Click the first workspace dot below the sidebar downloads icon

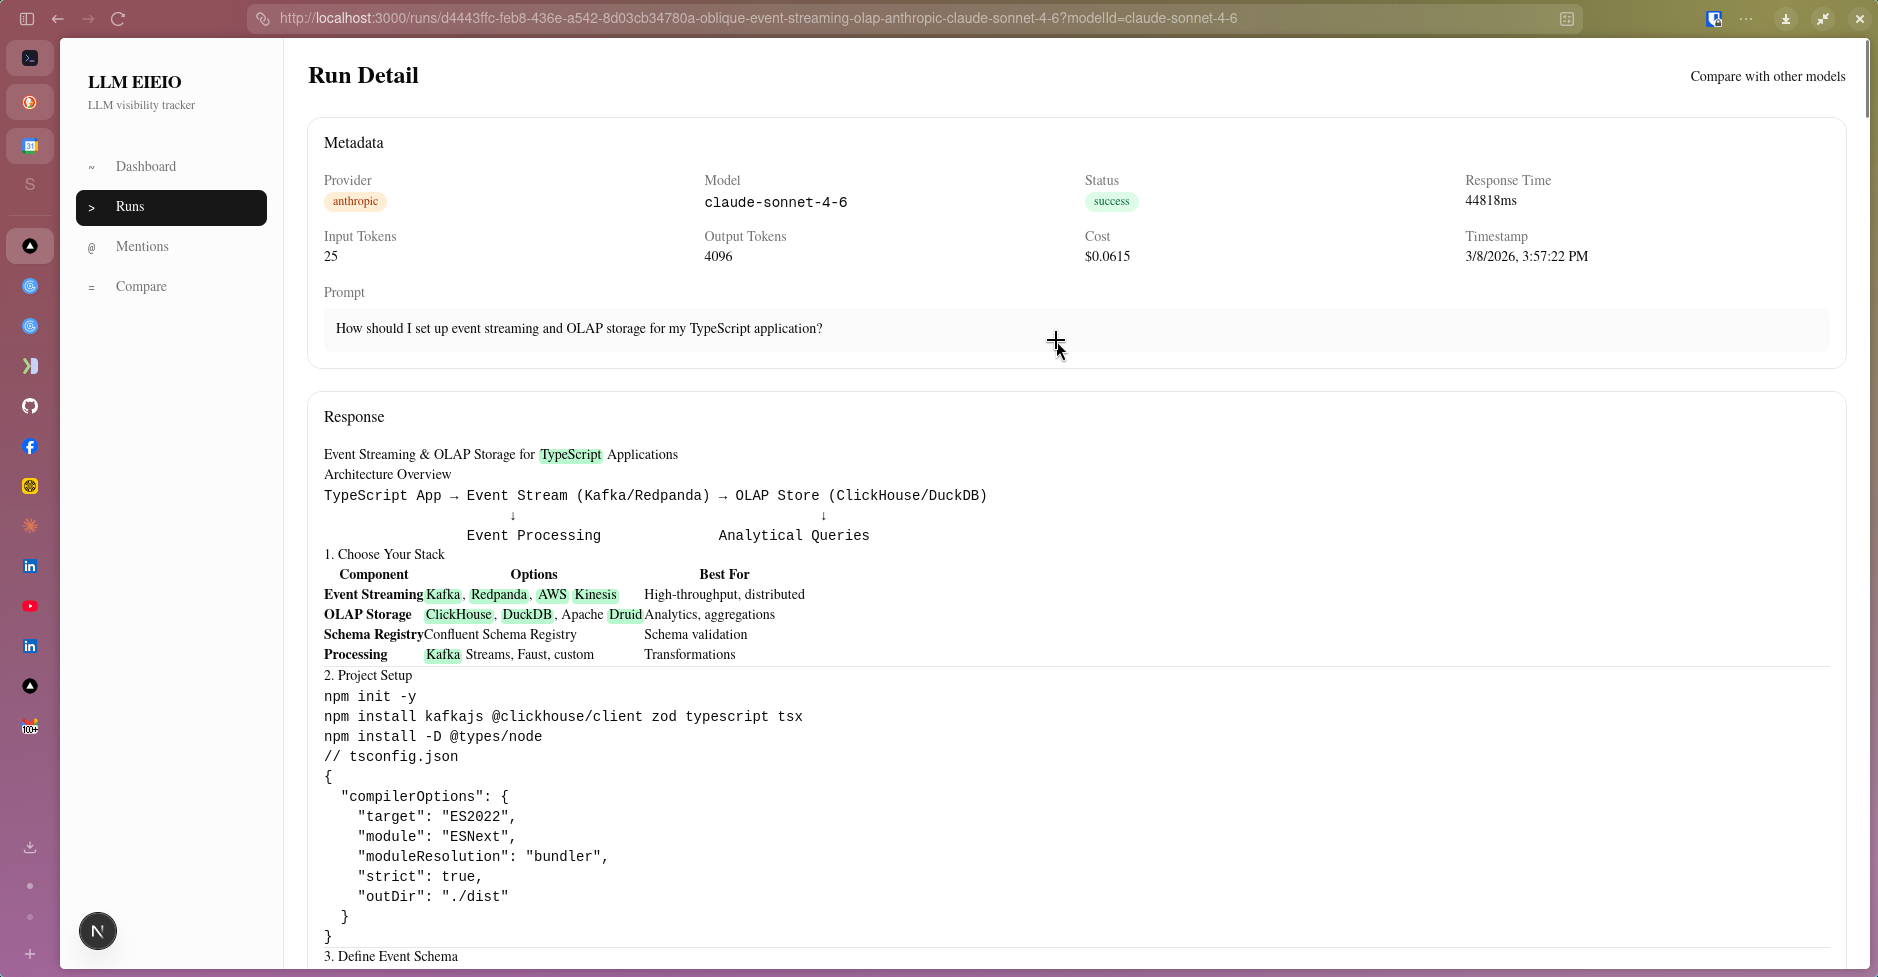coord(30,886)
